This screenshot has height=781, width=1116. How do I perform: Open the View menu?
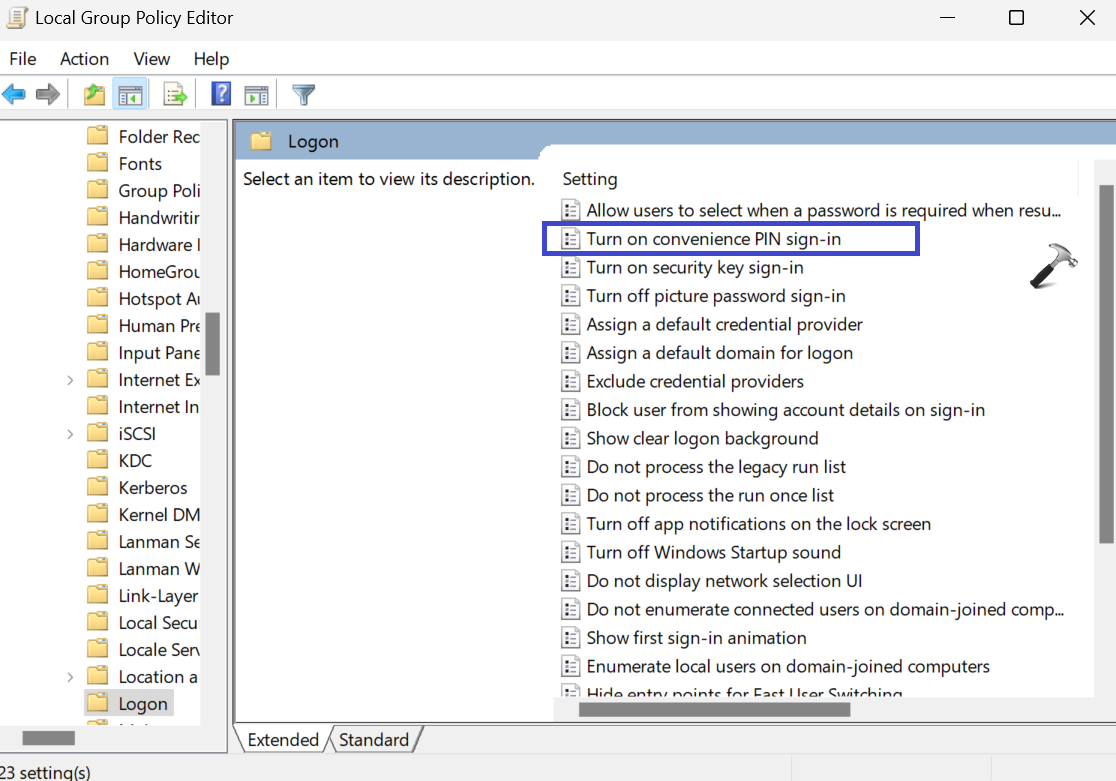152,59
